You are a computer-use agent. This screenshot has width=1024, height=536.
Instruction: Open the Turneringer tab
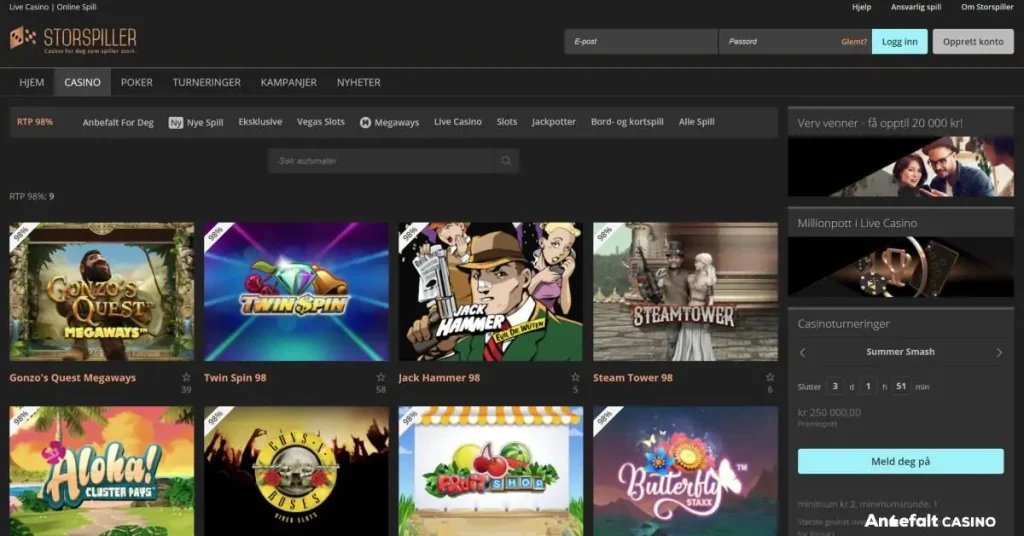tap(206, 82)
